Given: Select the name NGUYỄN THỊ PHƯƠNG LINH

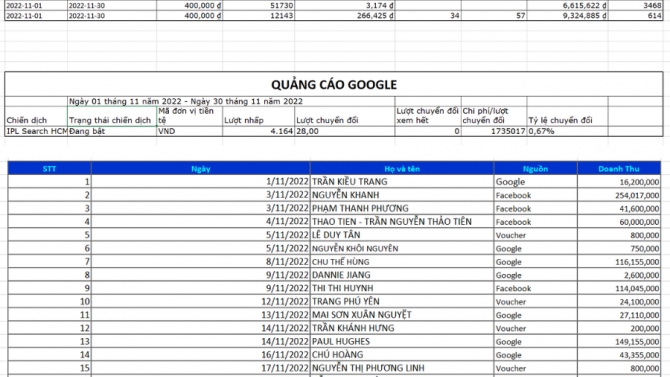Looking at the screenshot, I should pyautogui.click(x=402, y=368).
